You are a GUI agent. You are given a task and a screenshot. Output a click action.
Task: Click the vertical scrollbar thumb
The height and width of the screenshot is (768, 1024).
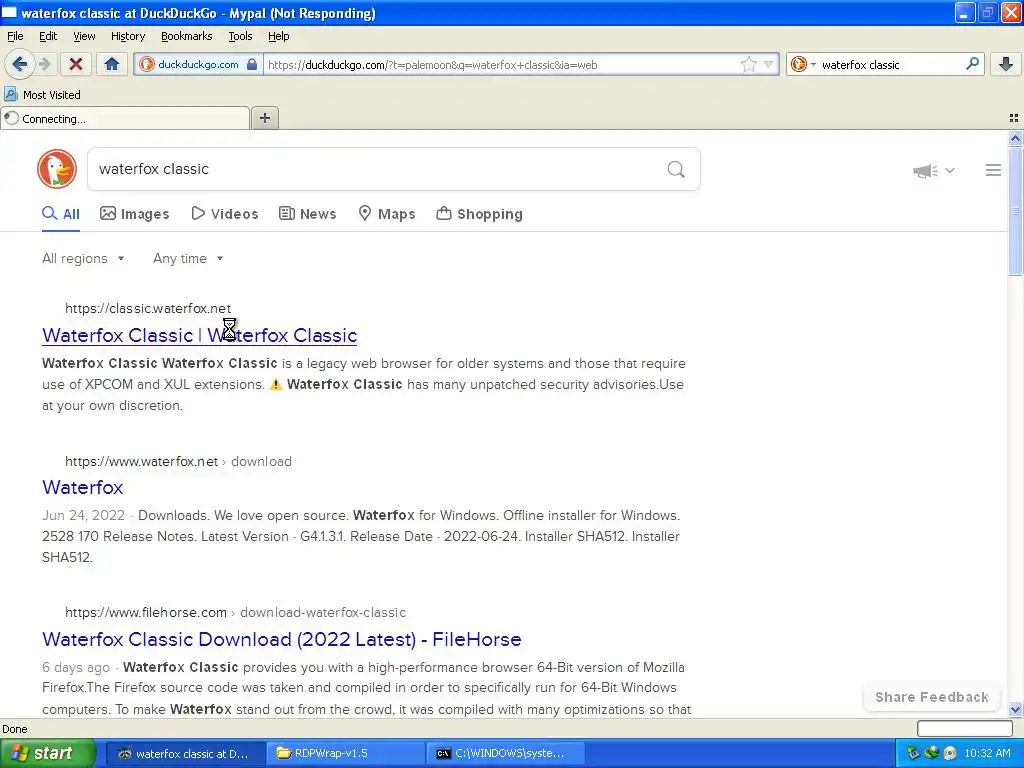click(x=1015, y=211)
